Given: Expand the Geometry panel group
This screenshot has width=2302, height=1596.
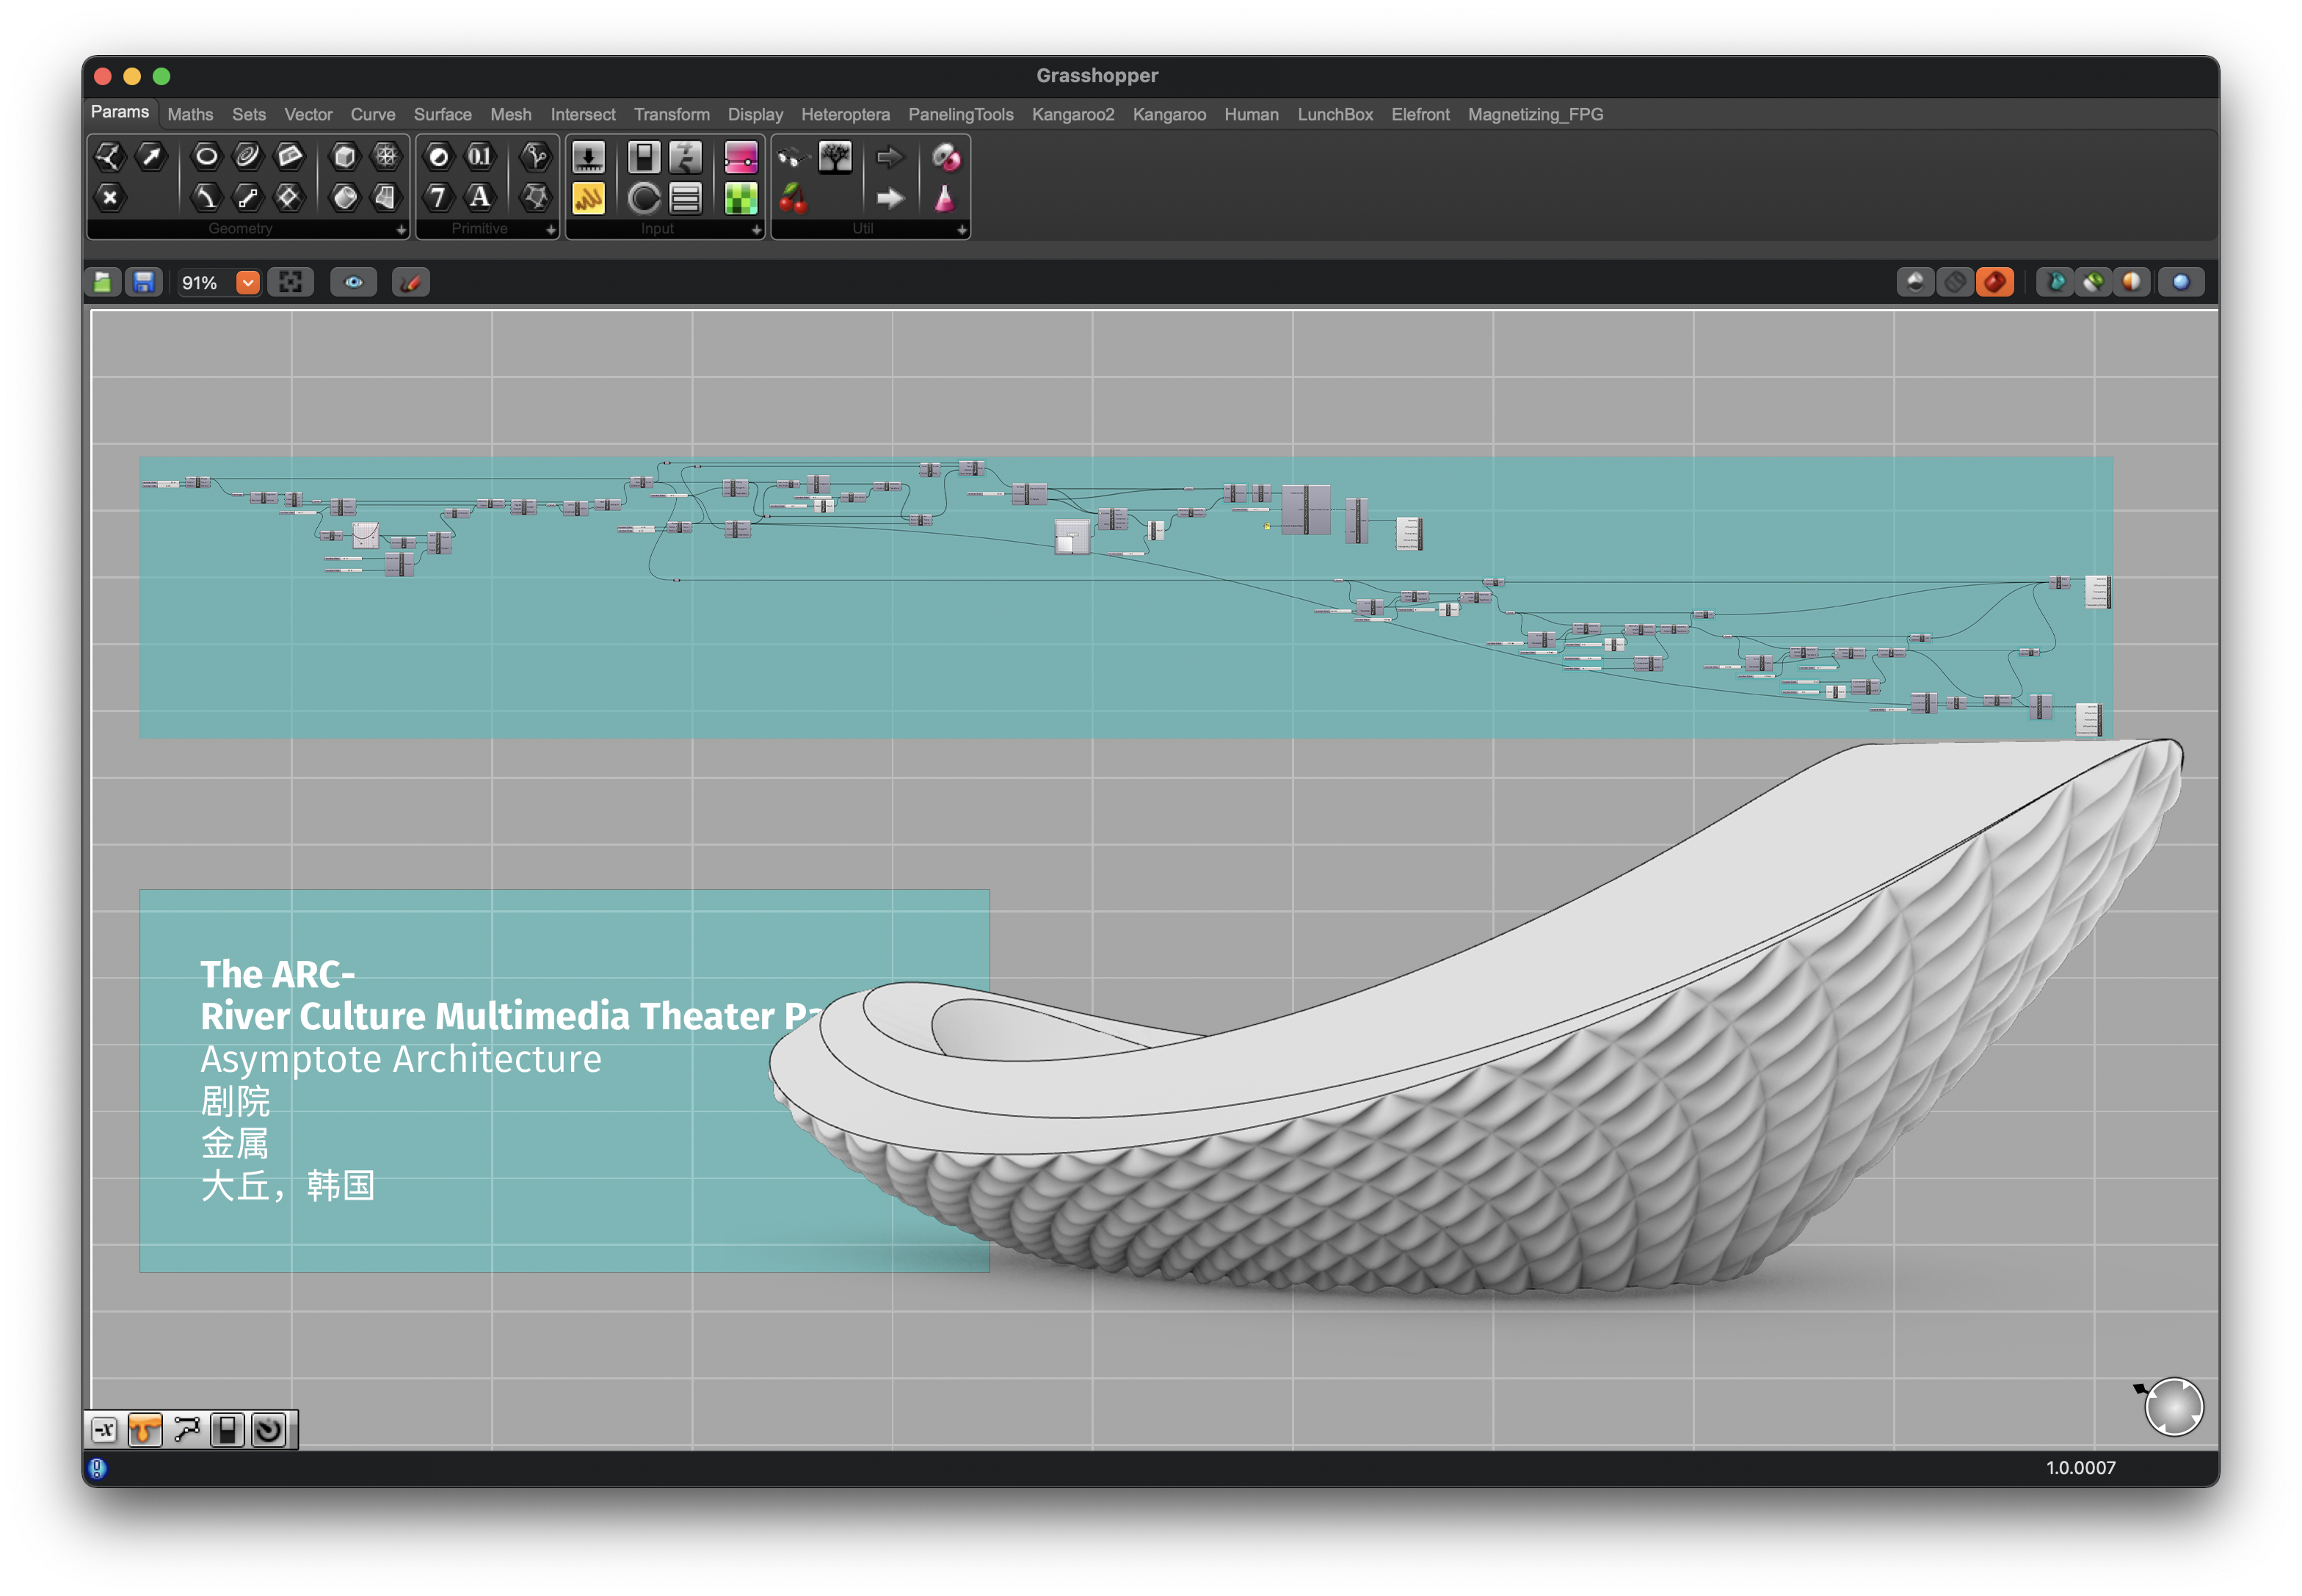Looking at the screenshot, I should coord(401,230).
